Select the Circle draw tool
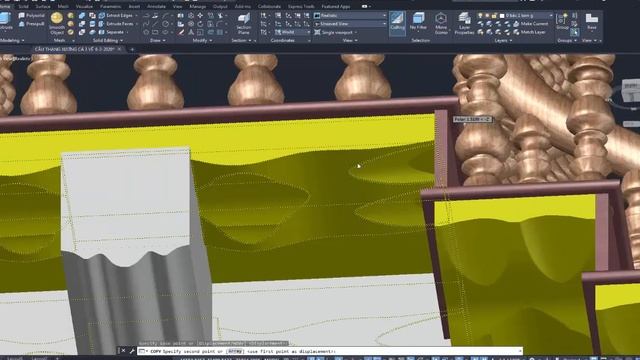This screenshot has height=360, width=640. pyautogui.click(x=165, y=24)
